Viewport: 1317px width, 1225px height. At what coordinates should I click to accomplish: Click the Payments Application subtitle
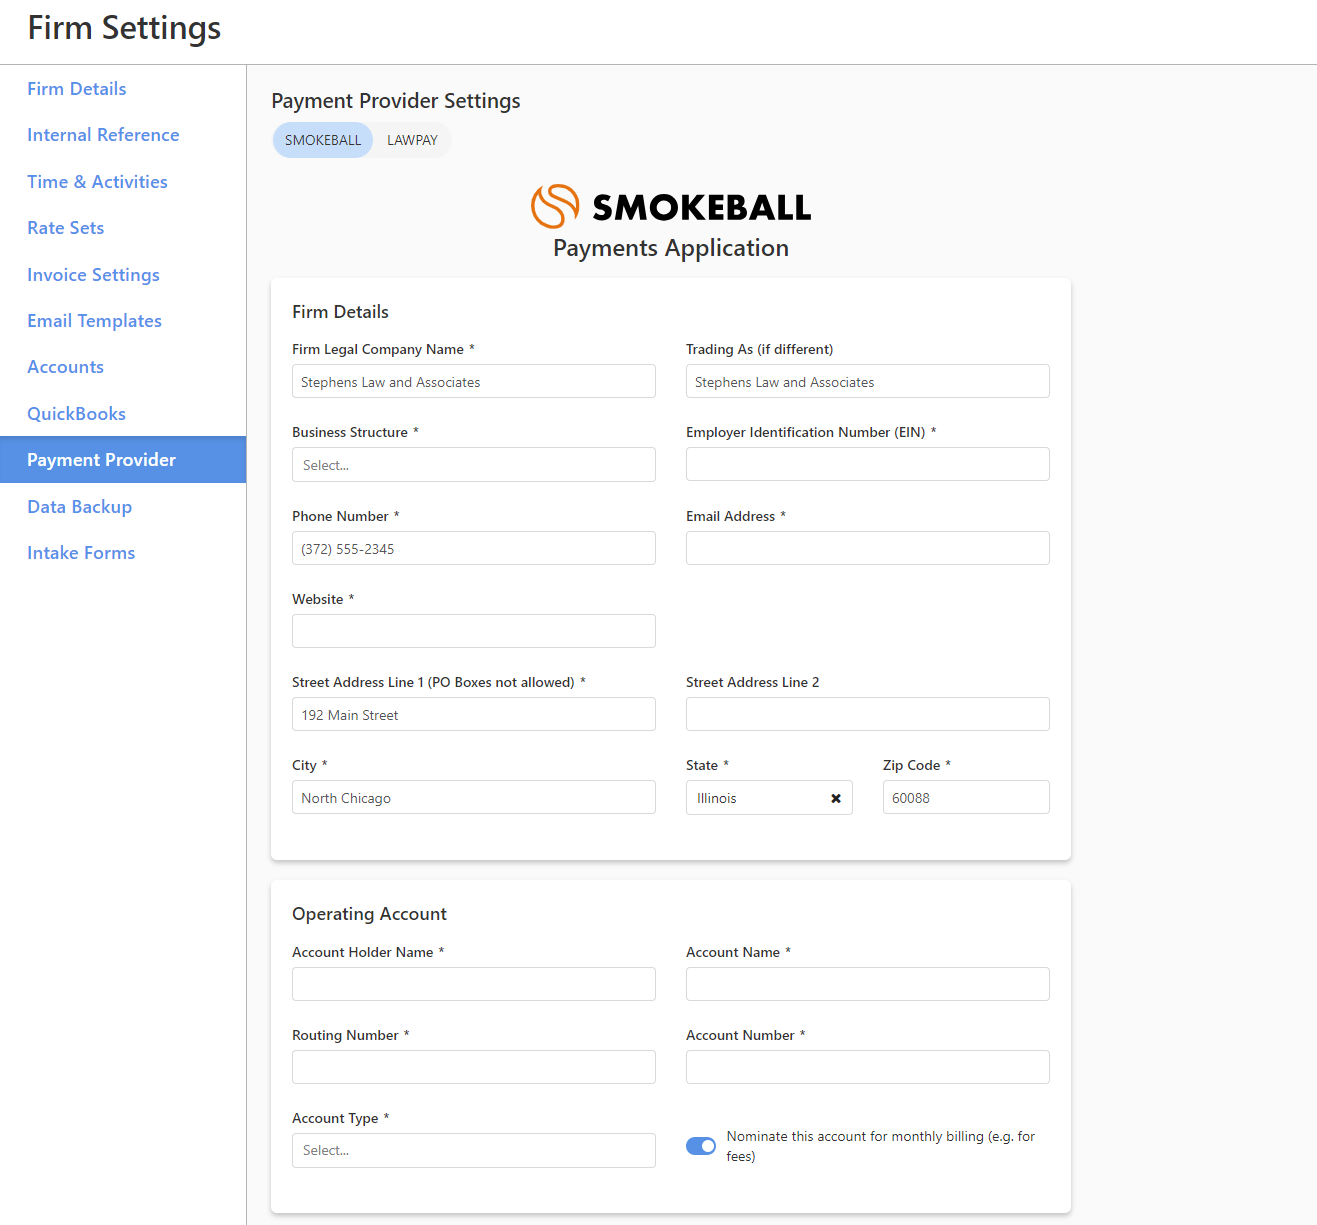point(671,248)
